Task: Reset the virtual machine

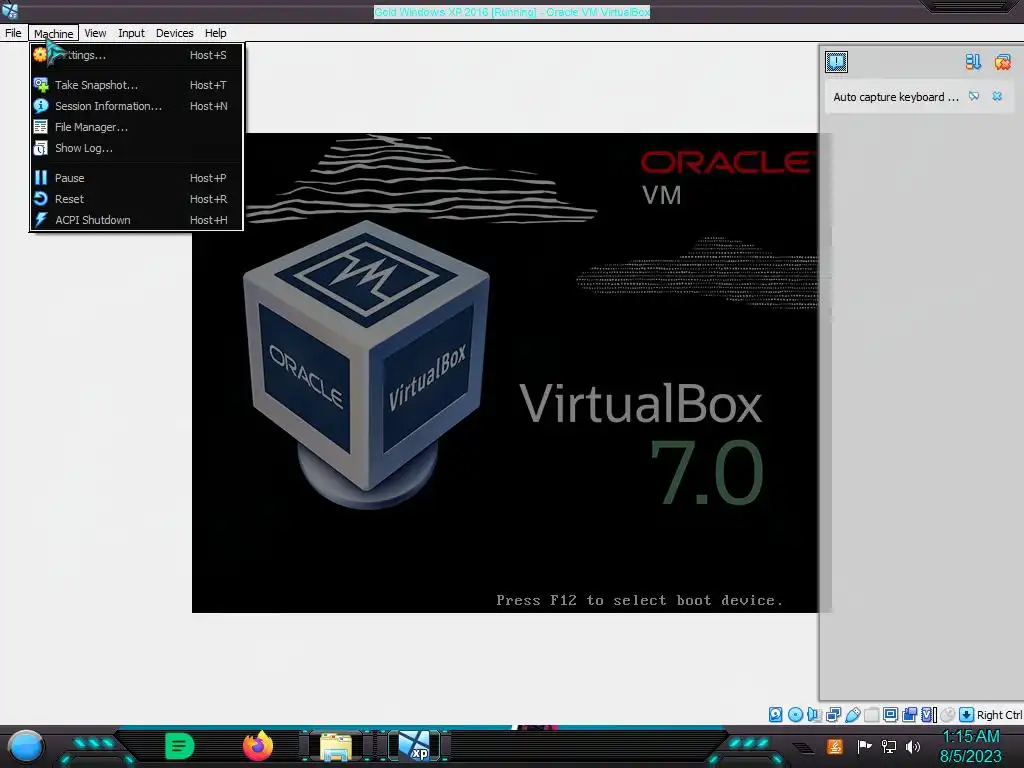Action: click(136, 199)
